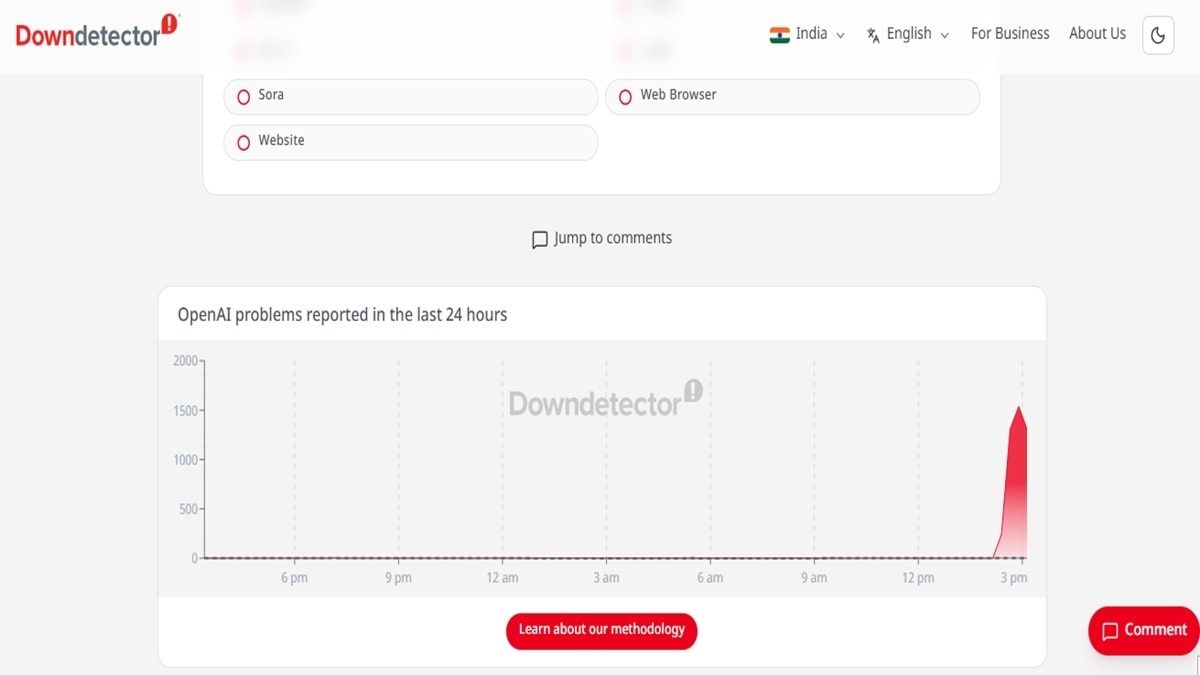Click Learn about our methodology button
The height and width of the screenshot is (675, 1200).
click(x=601, y=631)
